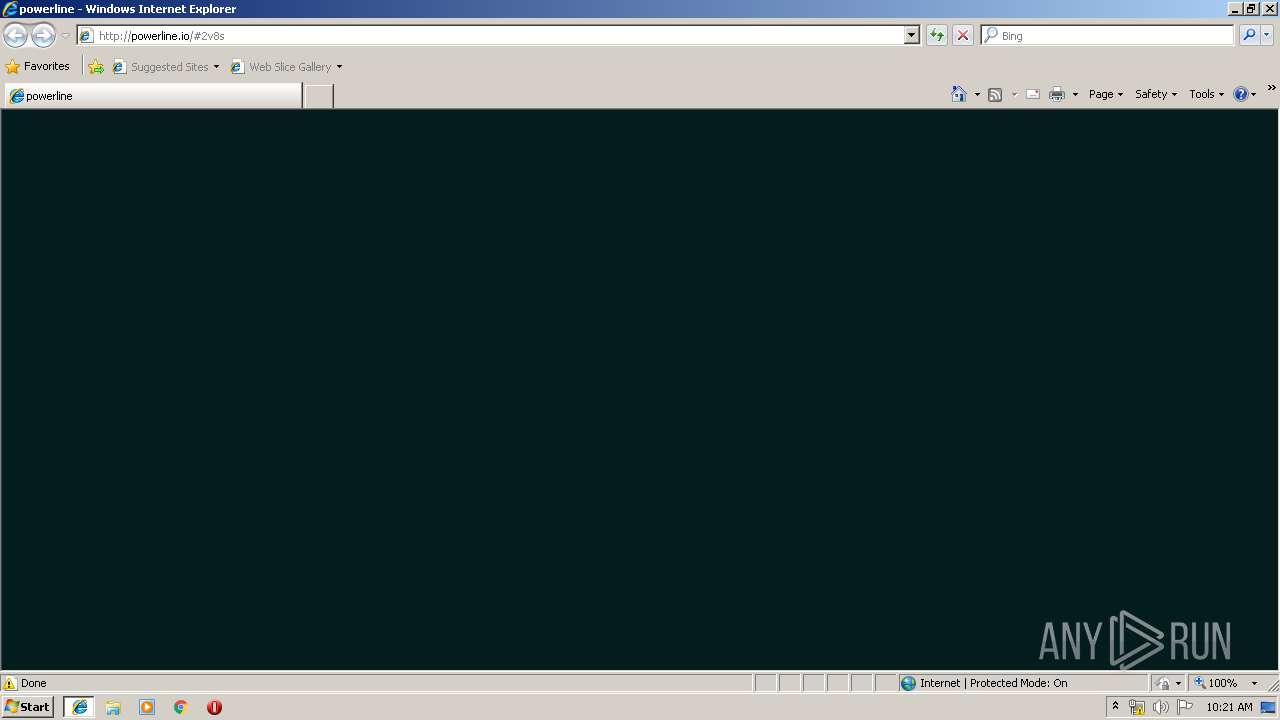The image size is (1280, 720).
Task: Click the status bar security lock icon
Action: click(1163, 683)
